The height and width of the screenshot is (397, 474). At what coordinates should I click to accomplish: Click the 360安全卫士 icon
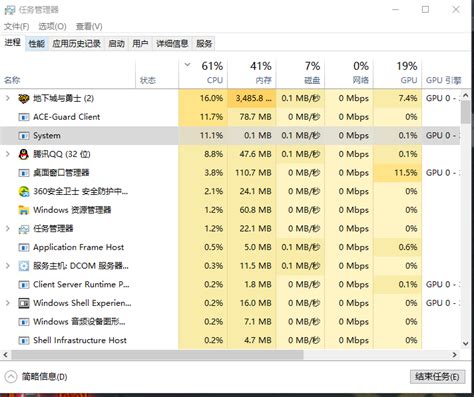coord(24,192)
